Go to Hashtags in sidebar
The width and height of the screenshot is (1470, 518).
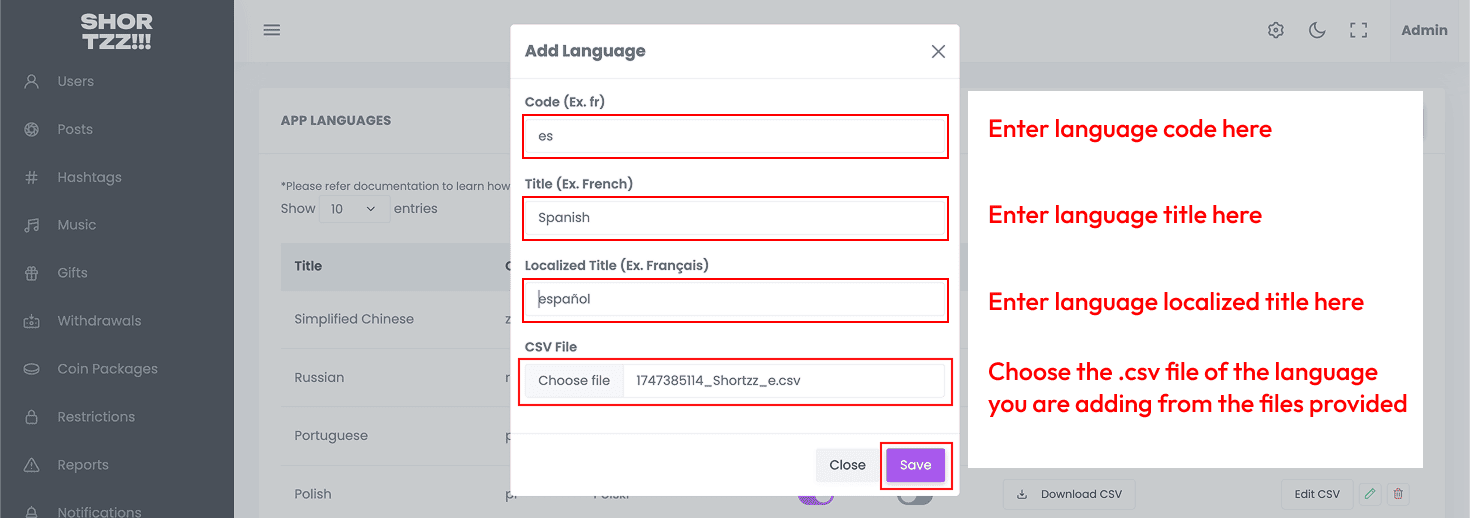tap(89, 177)
